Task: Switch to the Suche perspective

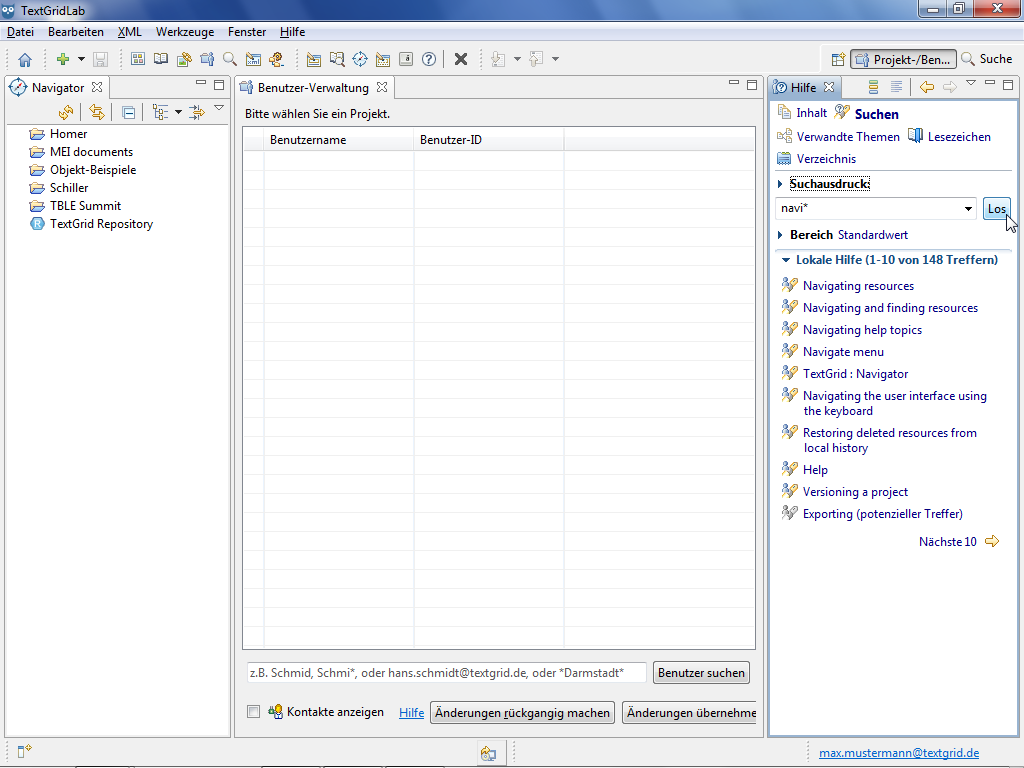Action: tap(986, 59)
